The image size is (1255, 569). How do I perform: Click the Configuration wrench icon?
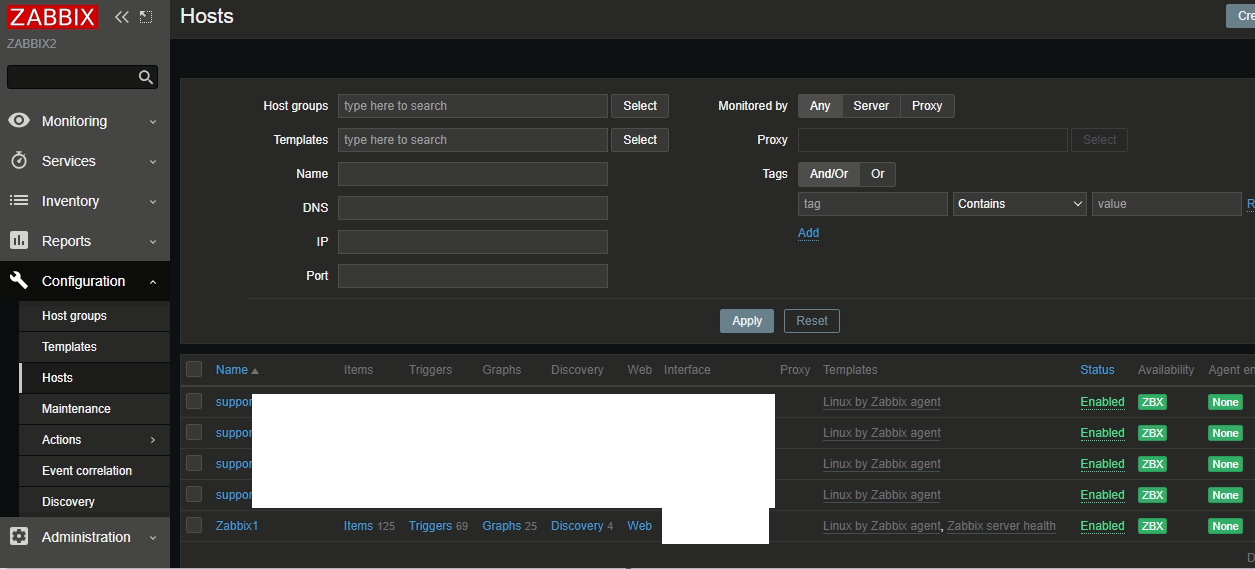[19, 281]
